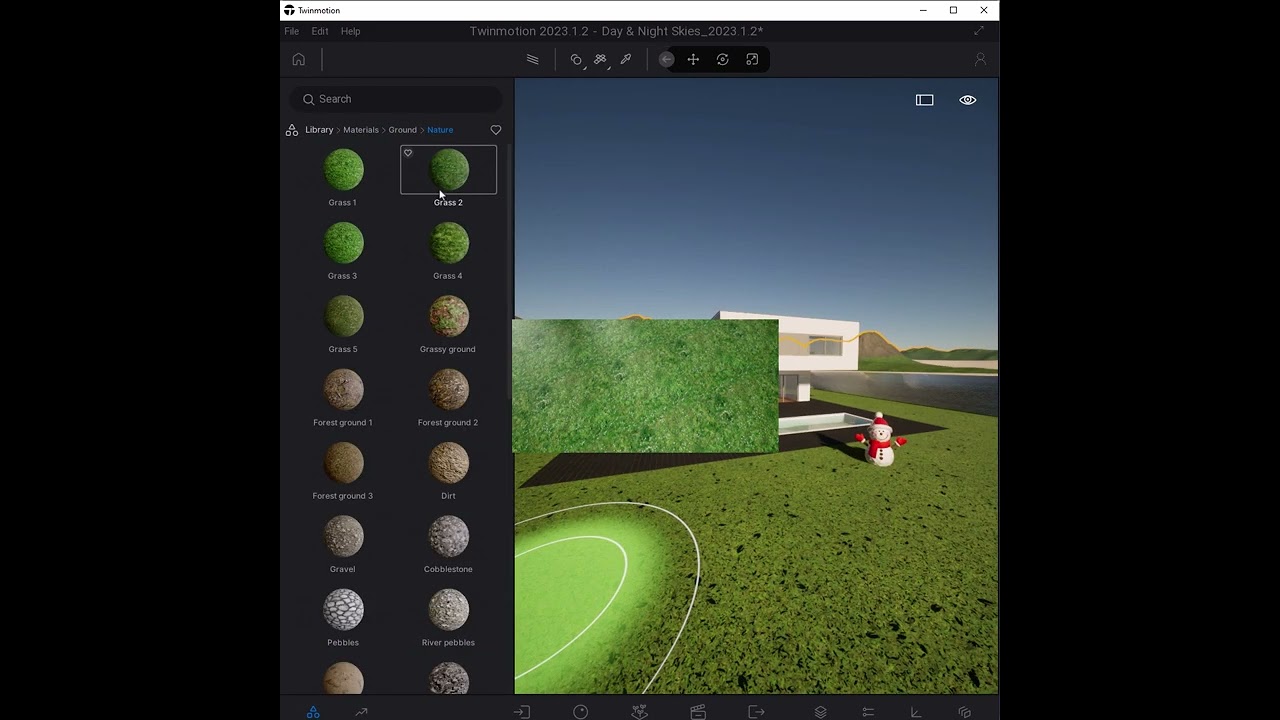Maximize the Twinmotion window
1280x720 pixels.
point(953,10)
